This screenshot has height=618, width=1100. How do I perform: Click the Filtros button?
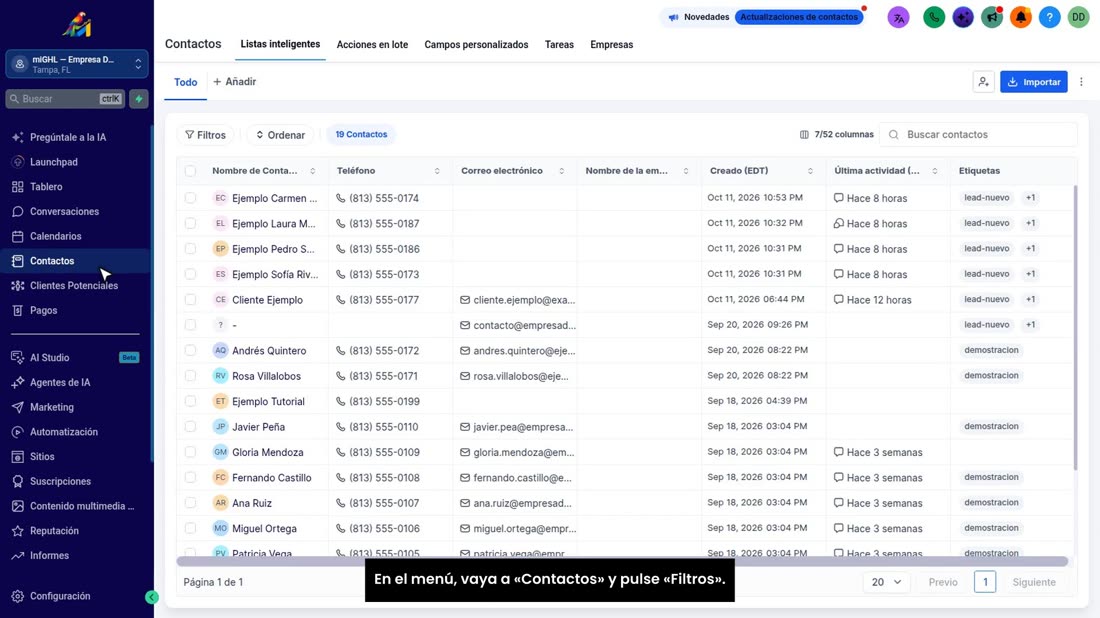[206, 135]
